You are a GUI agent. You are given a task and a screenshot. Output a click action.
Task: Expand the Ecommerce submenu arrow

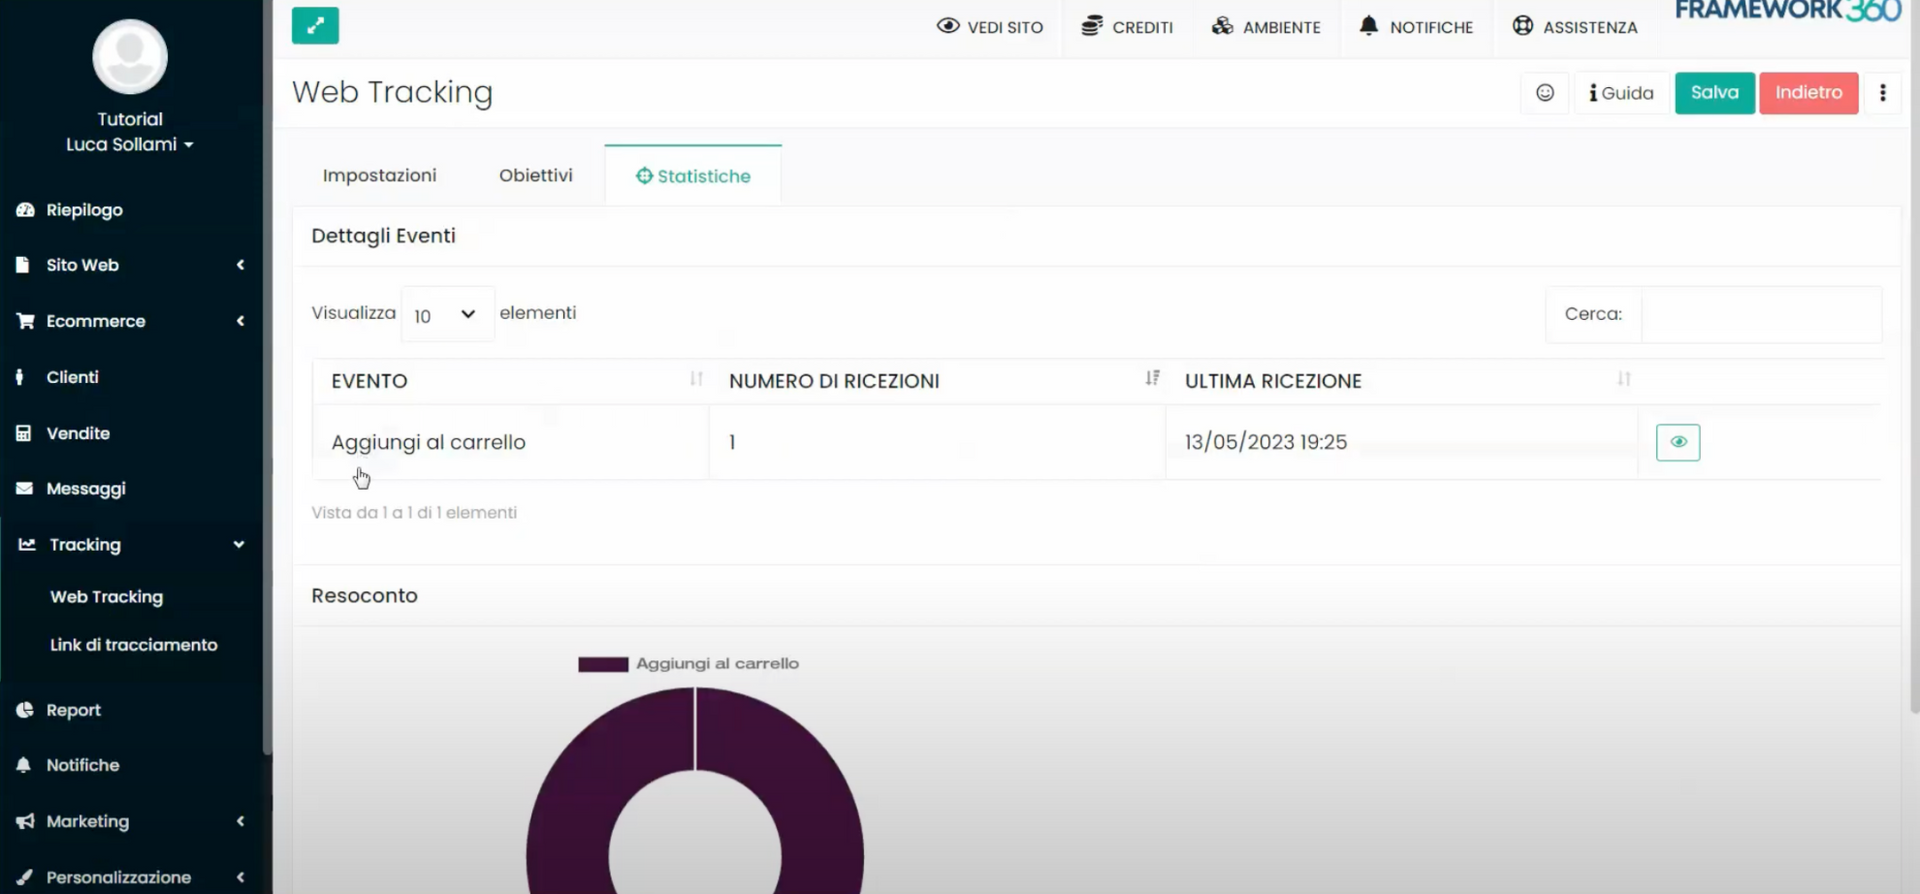(240, 321)
